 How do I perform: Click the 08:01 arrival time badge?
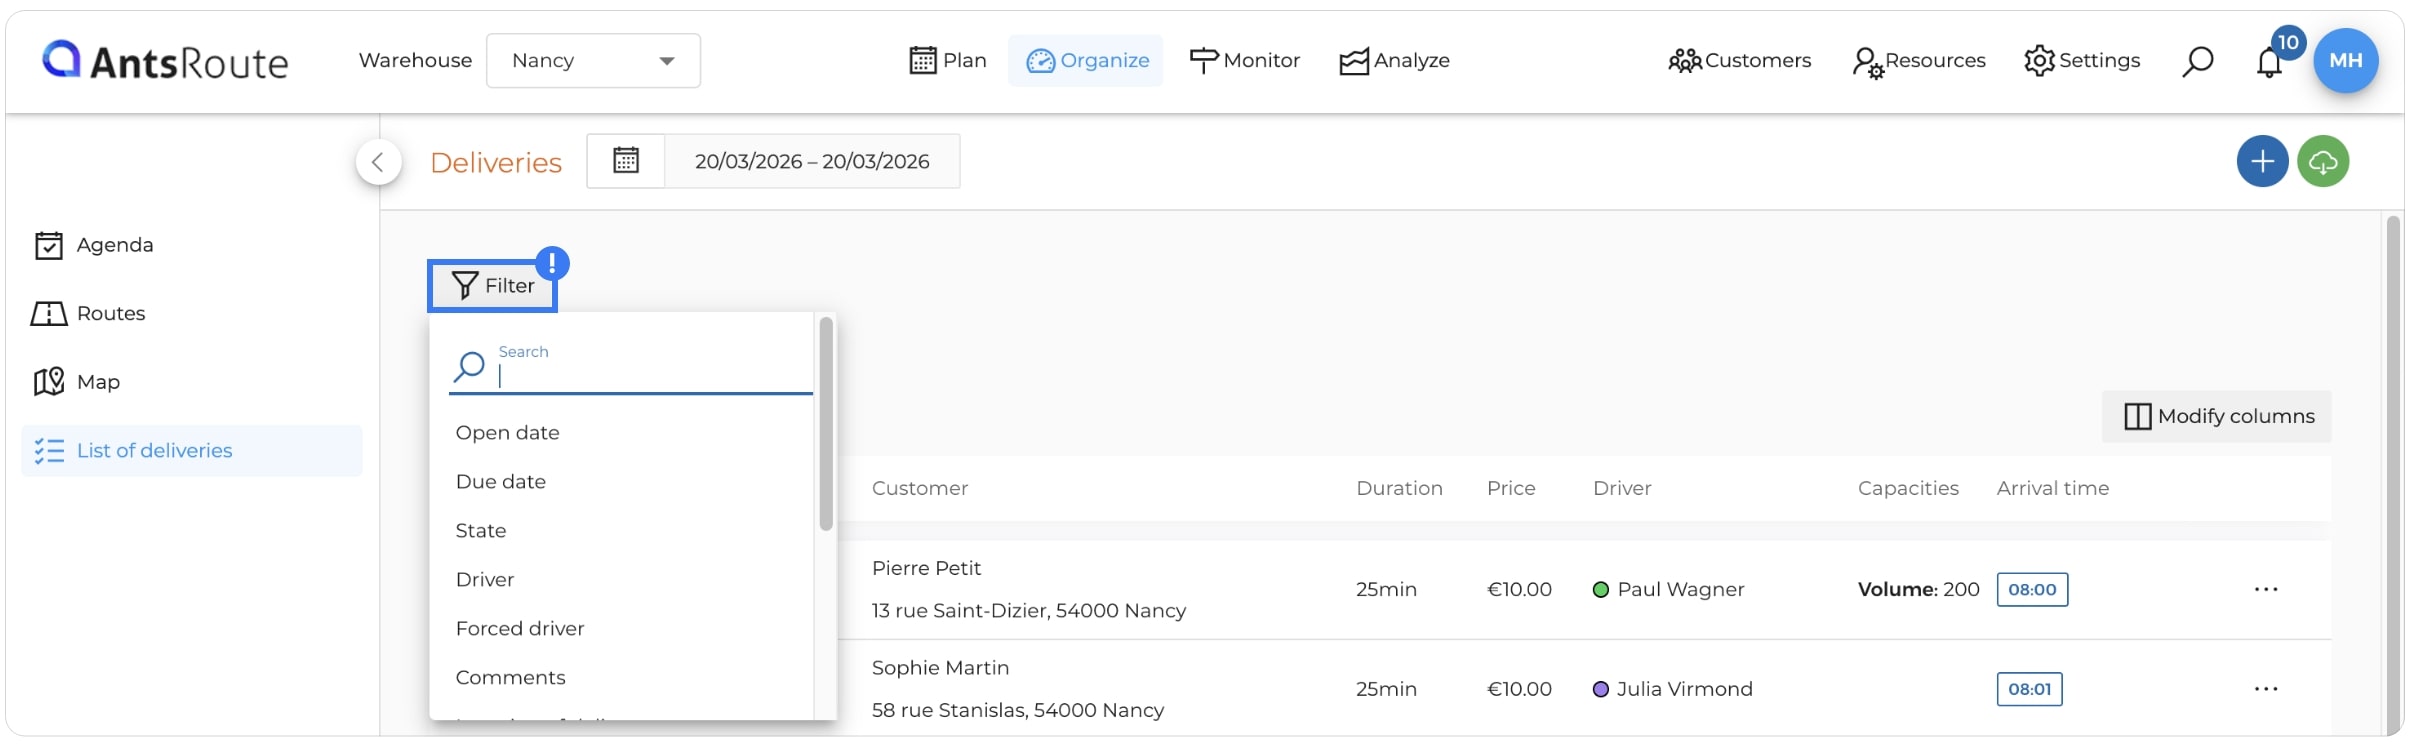click(2030, 689)
